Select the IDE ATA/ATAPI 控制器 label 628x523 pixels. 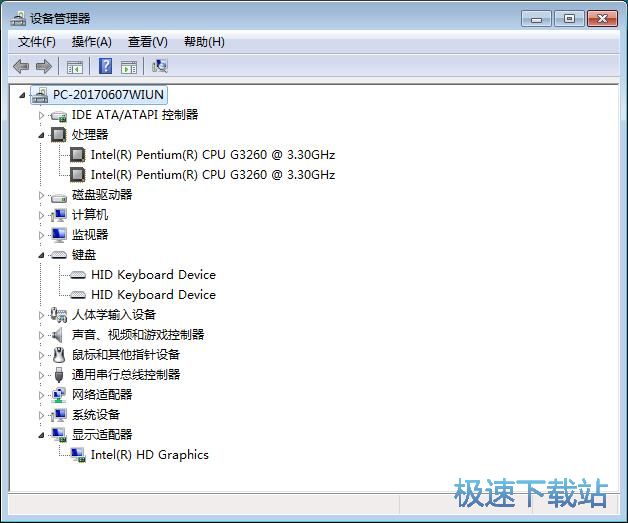(x=135, y=115)
